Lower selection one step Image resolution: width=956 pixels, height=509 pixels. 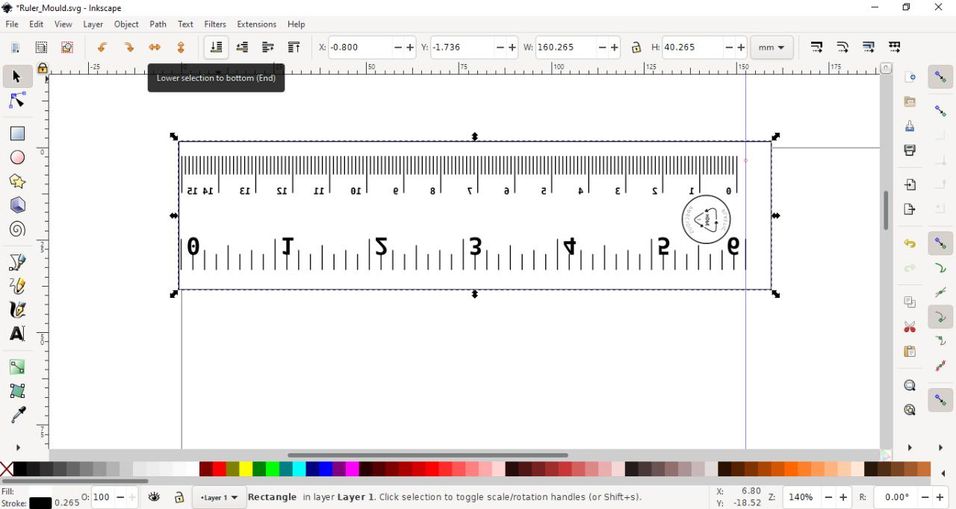(242, 47)
